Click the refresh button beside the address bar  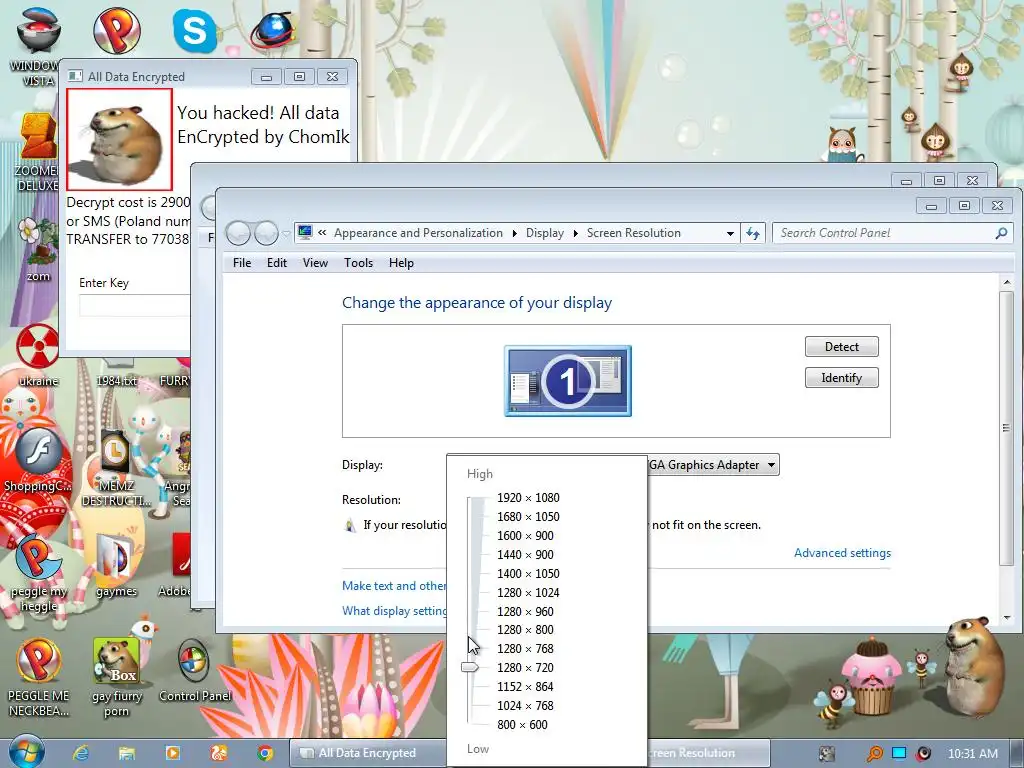(x=753, y=233)
